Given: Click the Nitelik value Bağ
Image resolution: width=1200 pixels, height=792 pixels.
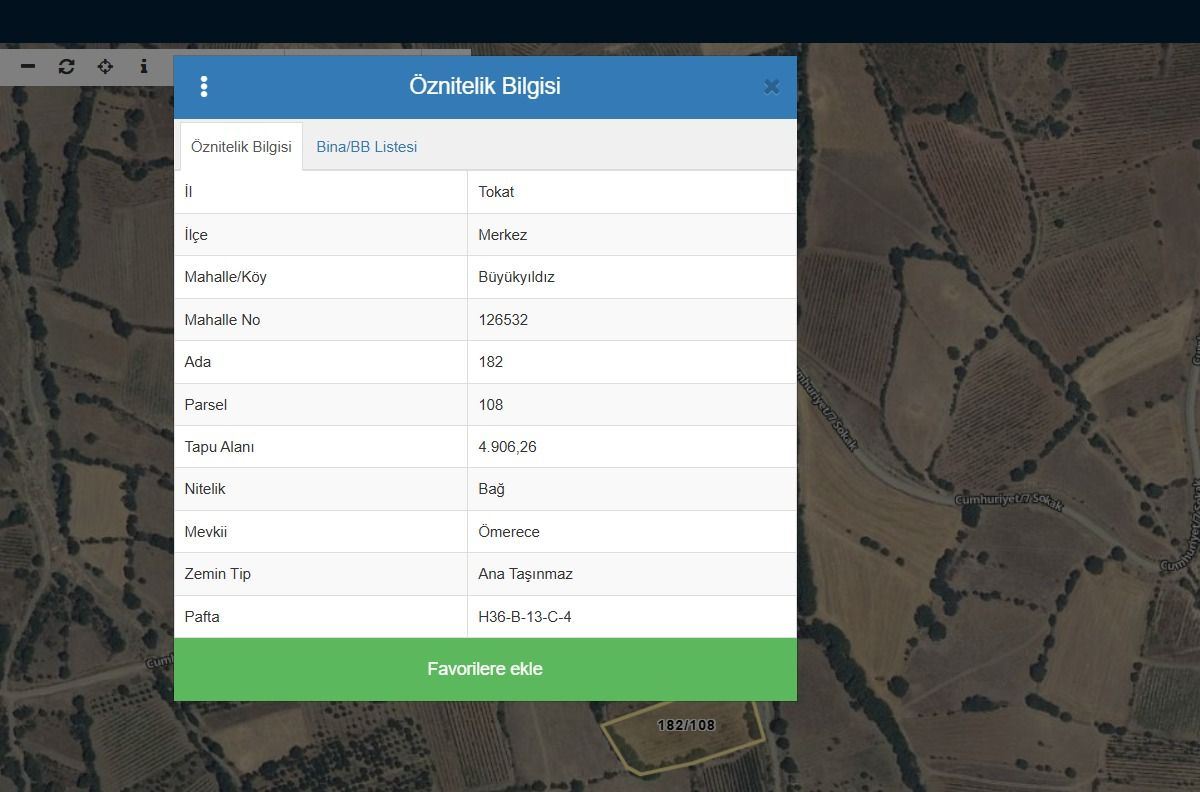Looking at the screenshot, I should [x=491, y=489].
